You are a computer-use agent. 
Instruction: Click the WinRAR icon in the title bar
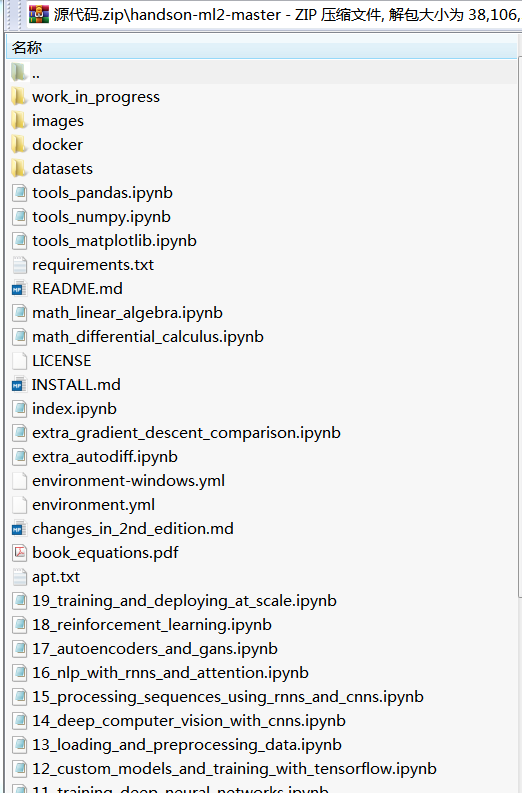click(x=39, y=14)
